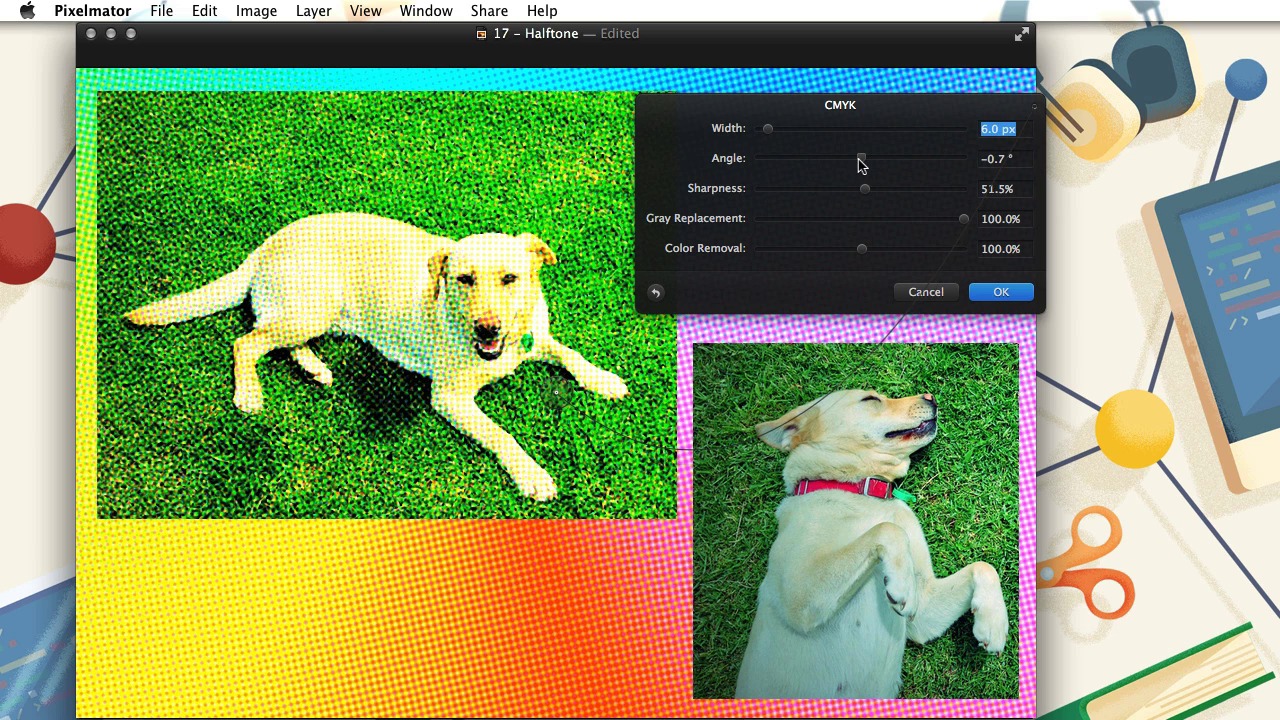Click the Sharpness slider handle

864,189
